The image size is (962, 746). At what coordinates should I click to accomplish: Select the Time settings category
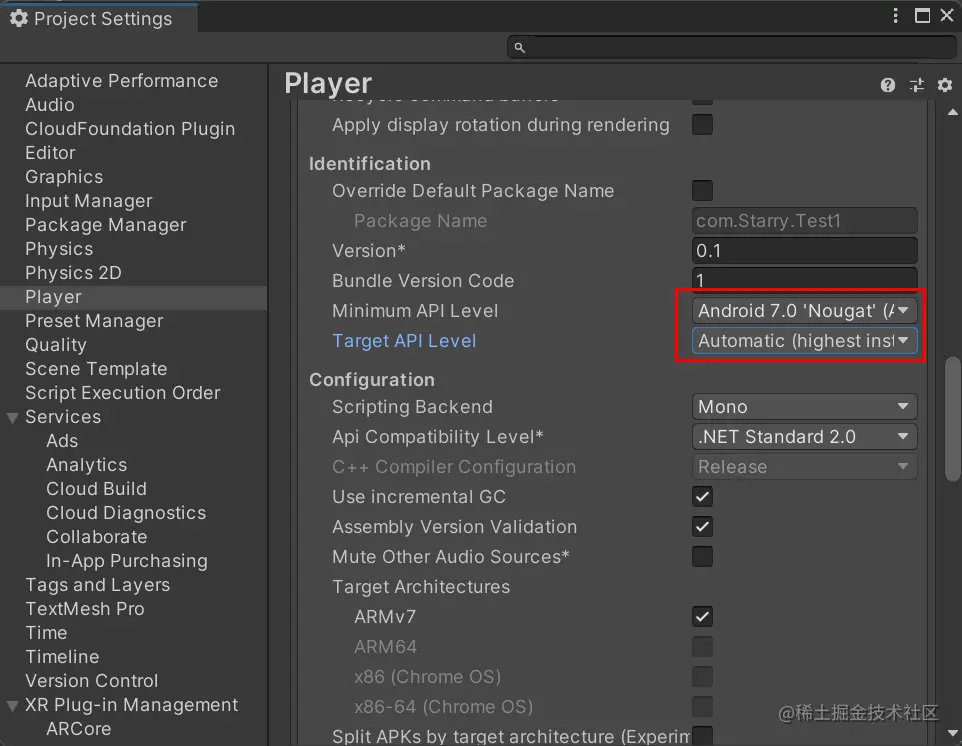tap(46, 633)
